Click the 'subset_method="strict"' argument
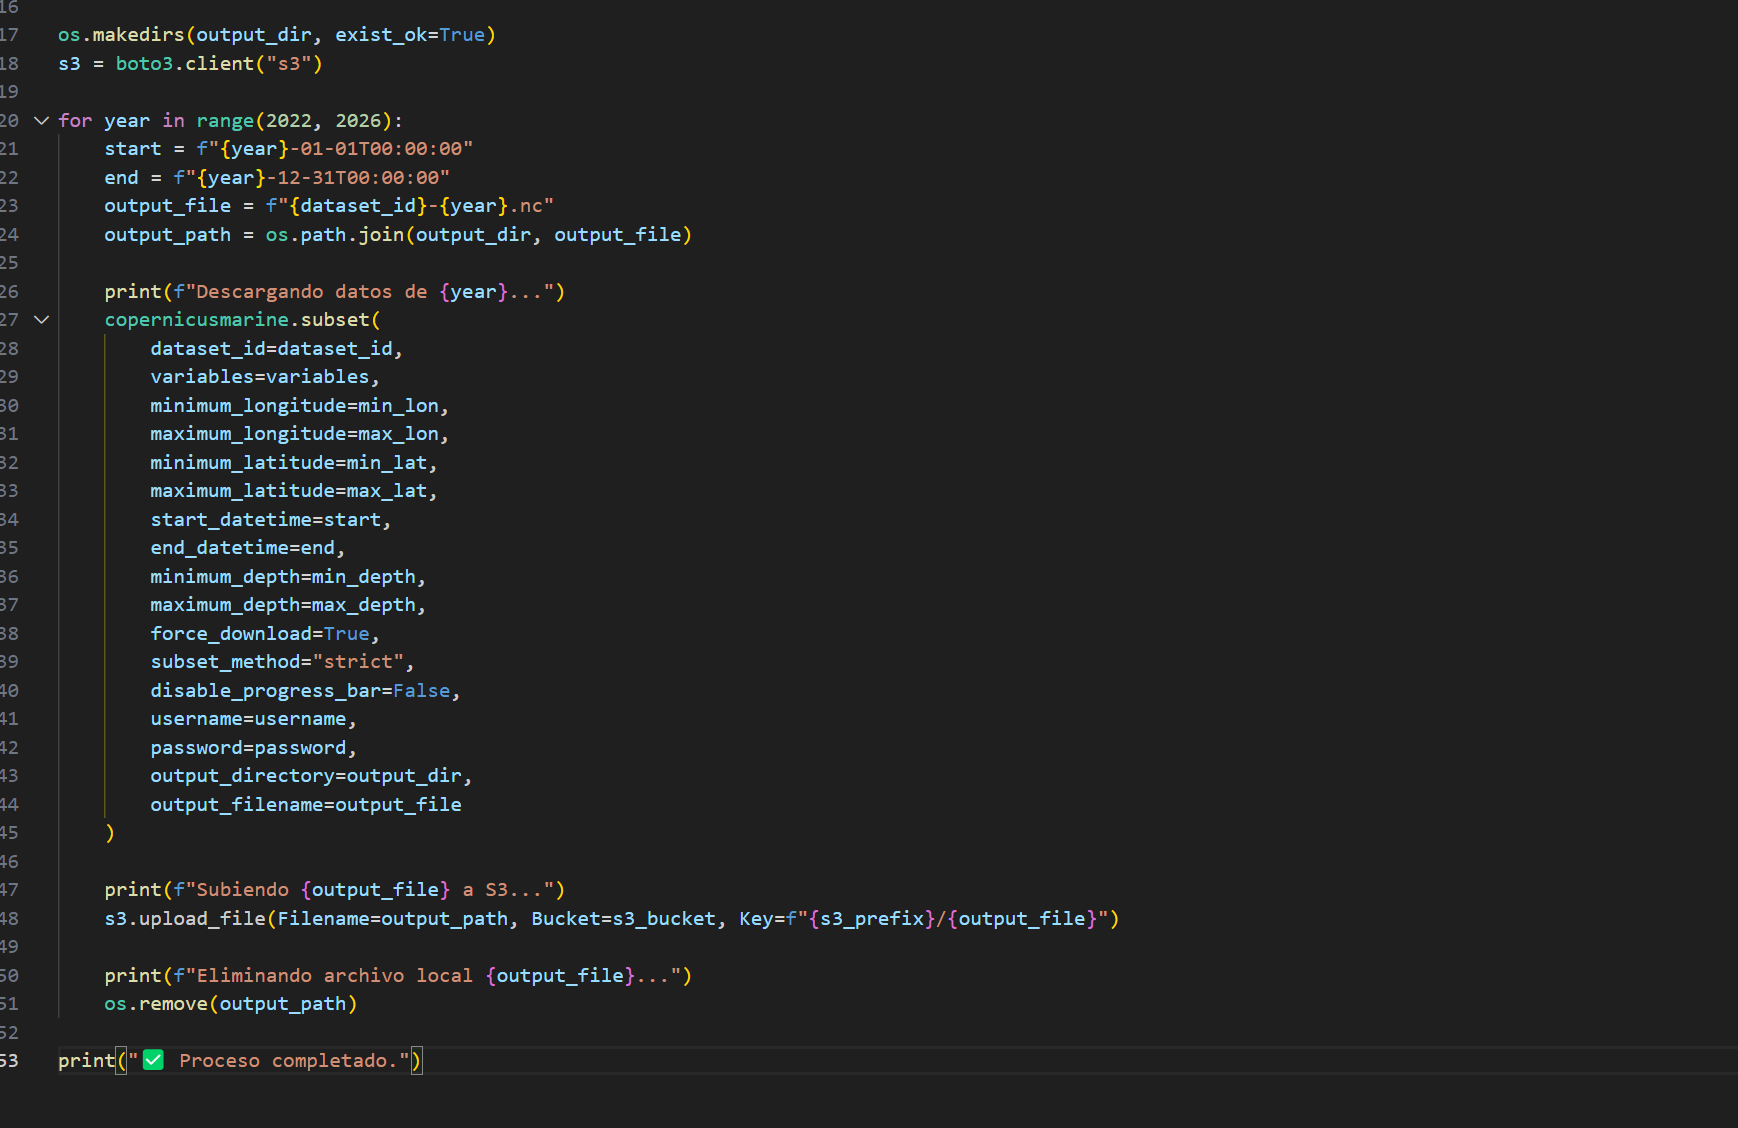This screenshot has height=1128, width=1738. (278, 662)
